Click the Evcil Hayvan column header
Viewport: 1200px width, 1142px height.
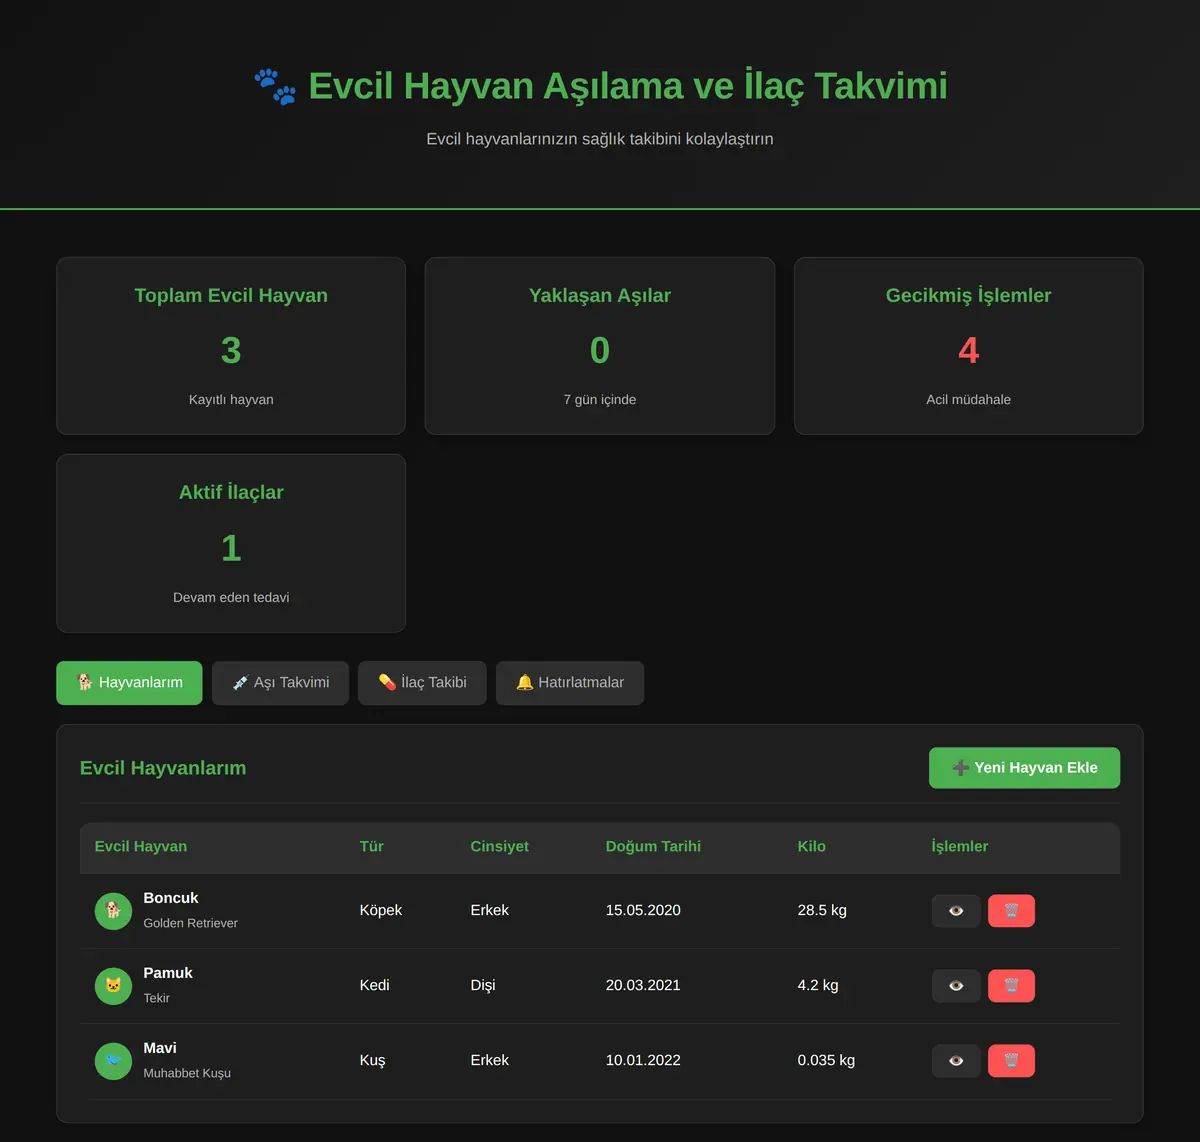click(141, 846)
